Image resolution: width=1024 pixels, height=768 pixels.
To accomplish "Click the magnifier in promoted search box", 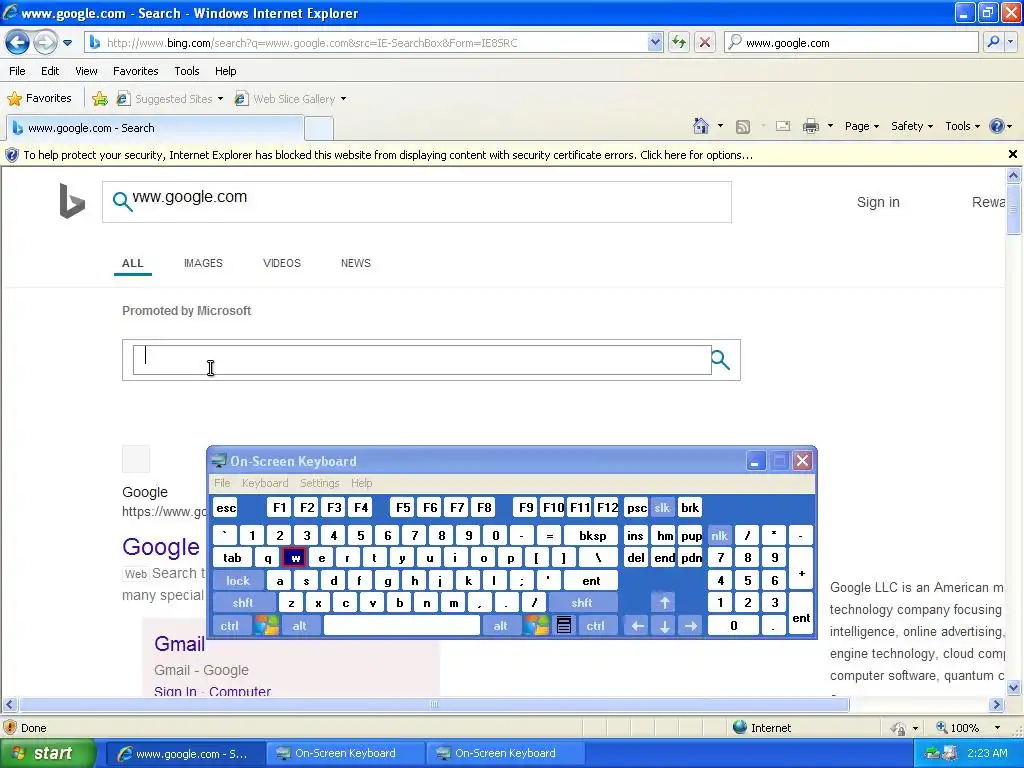I will (720, 360).
